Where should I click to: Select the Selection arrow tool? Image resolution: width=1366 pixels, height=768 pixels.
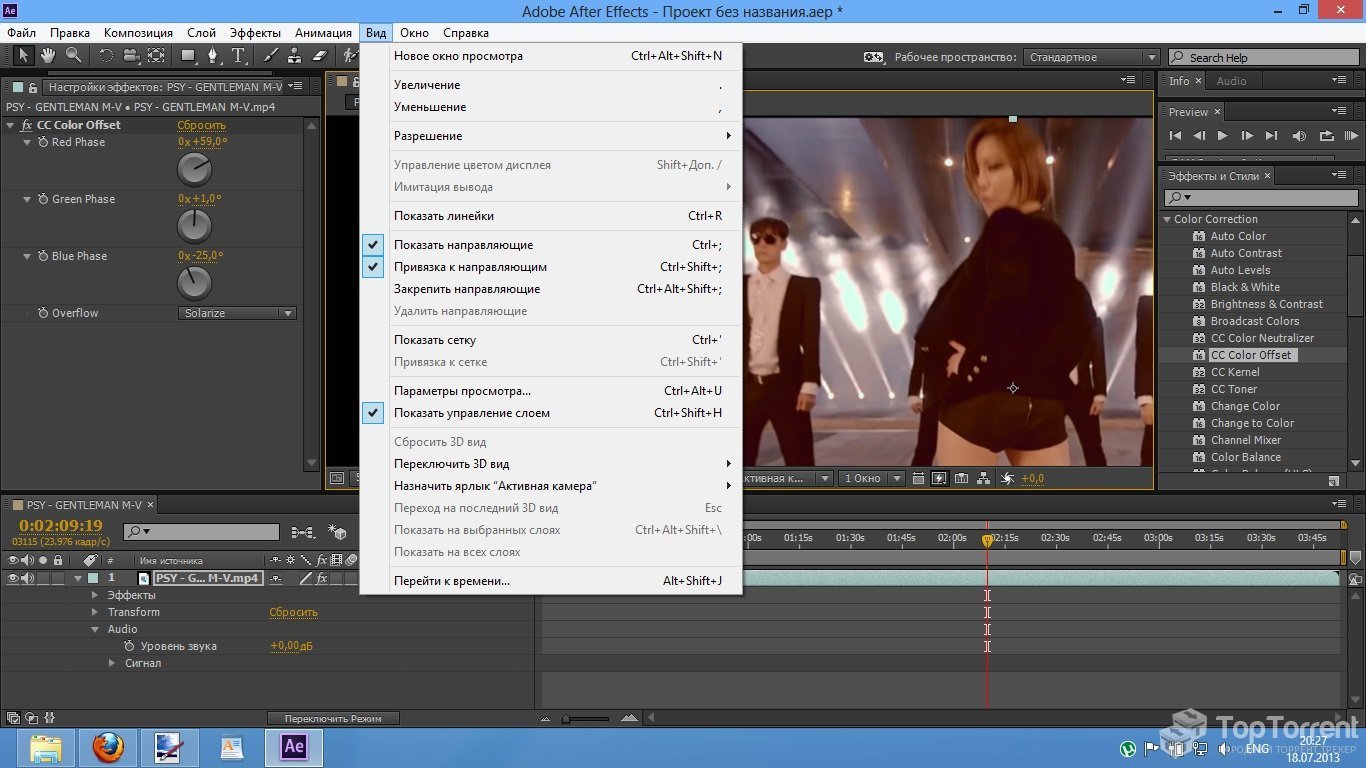[24, 56]
